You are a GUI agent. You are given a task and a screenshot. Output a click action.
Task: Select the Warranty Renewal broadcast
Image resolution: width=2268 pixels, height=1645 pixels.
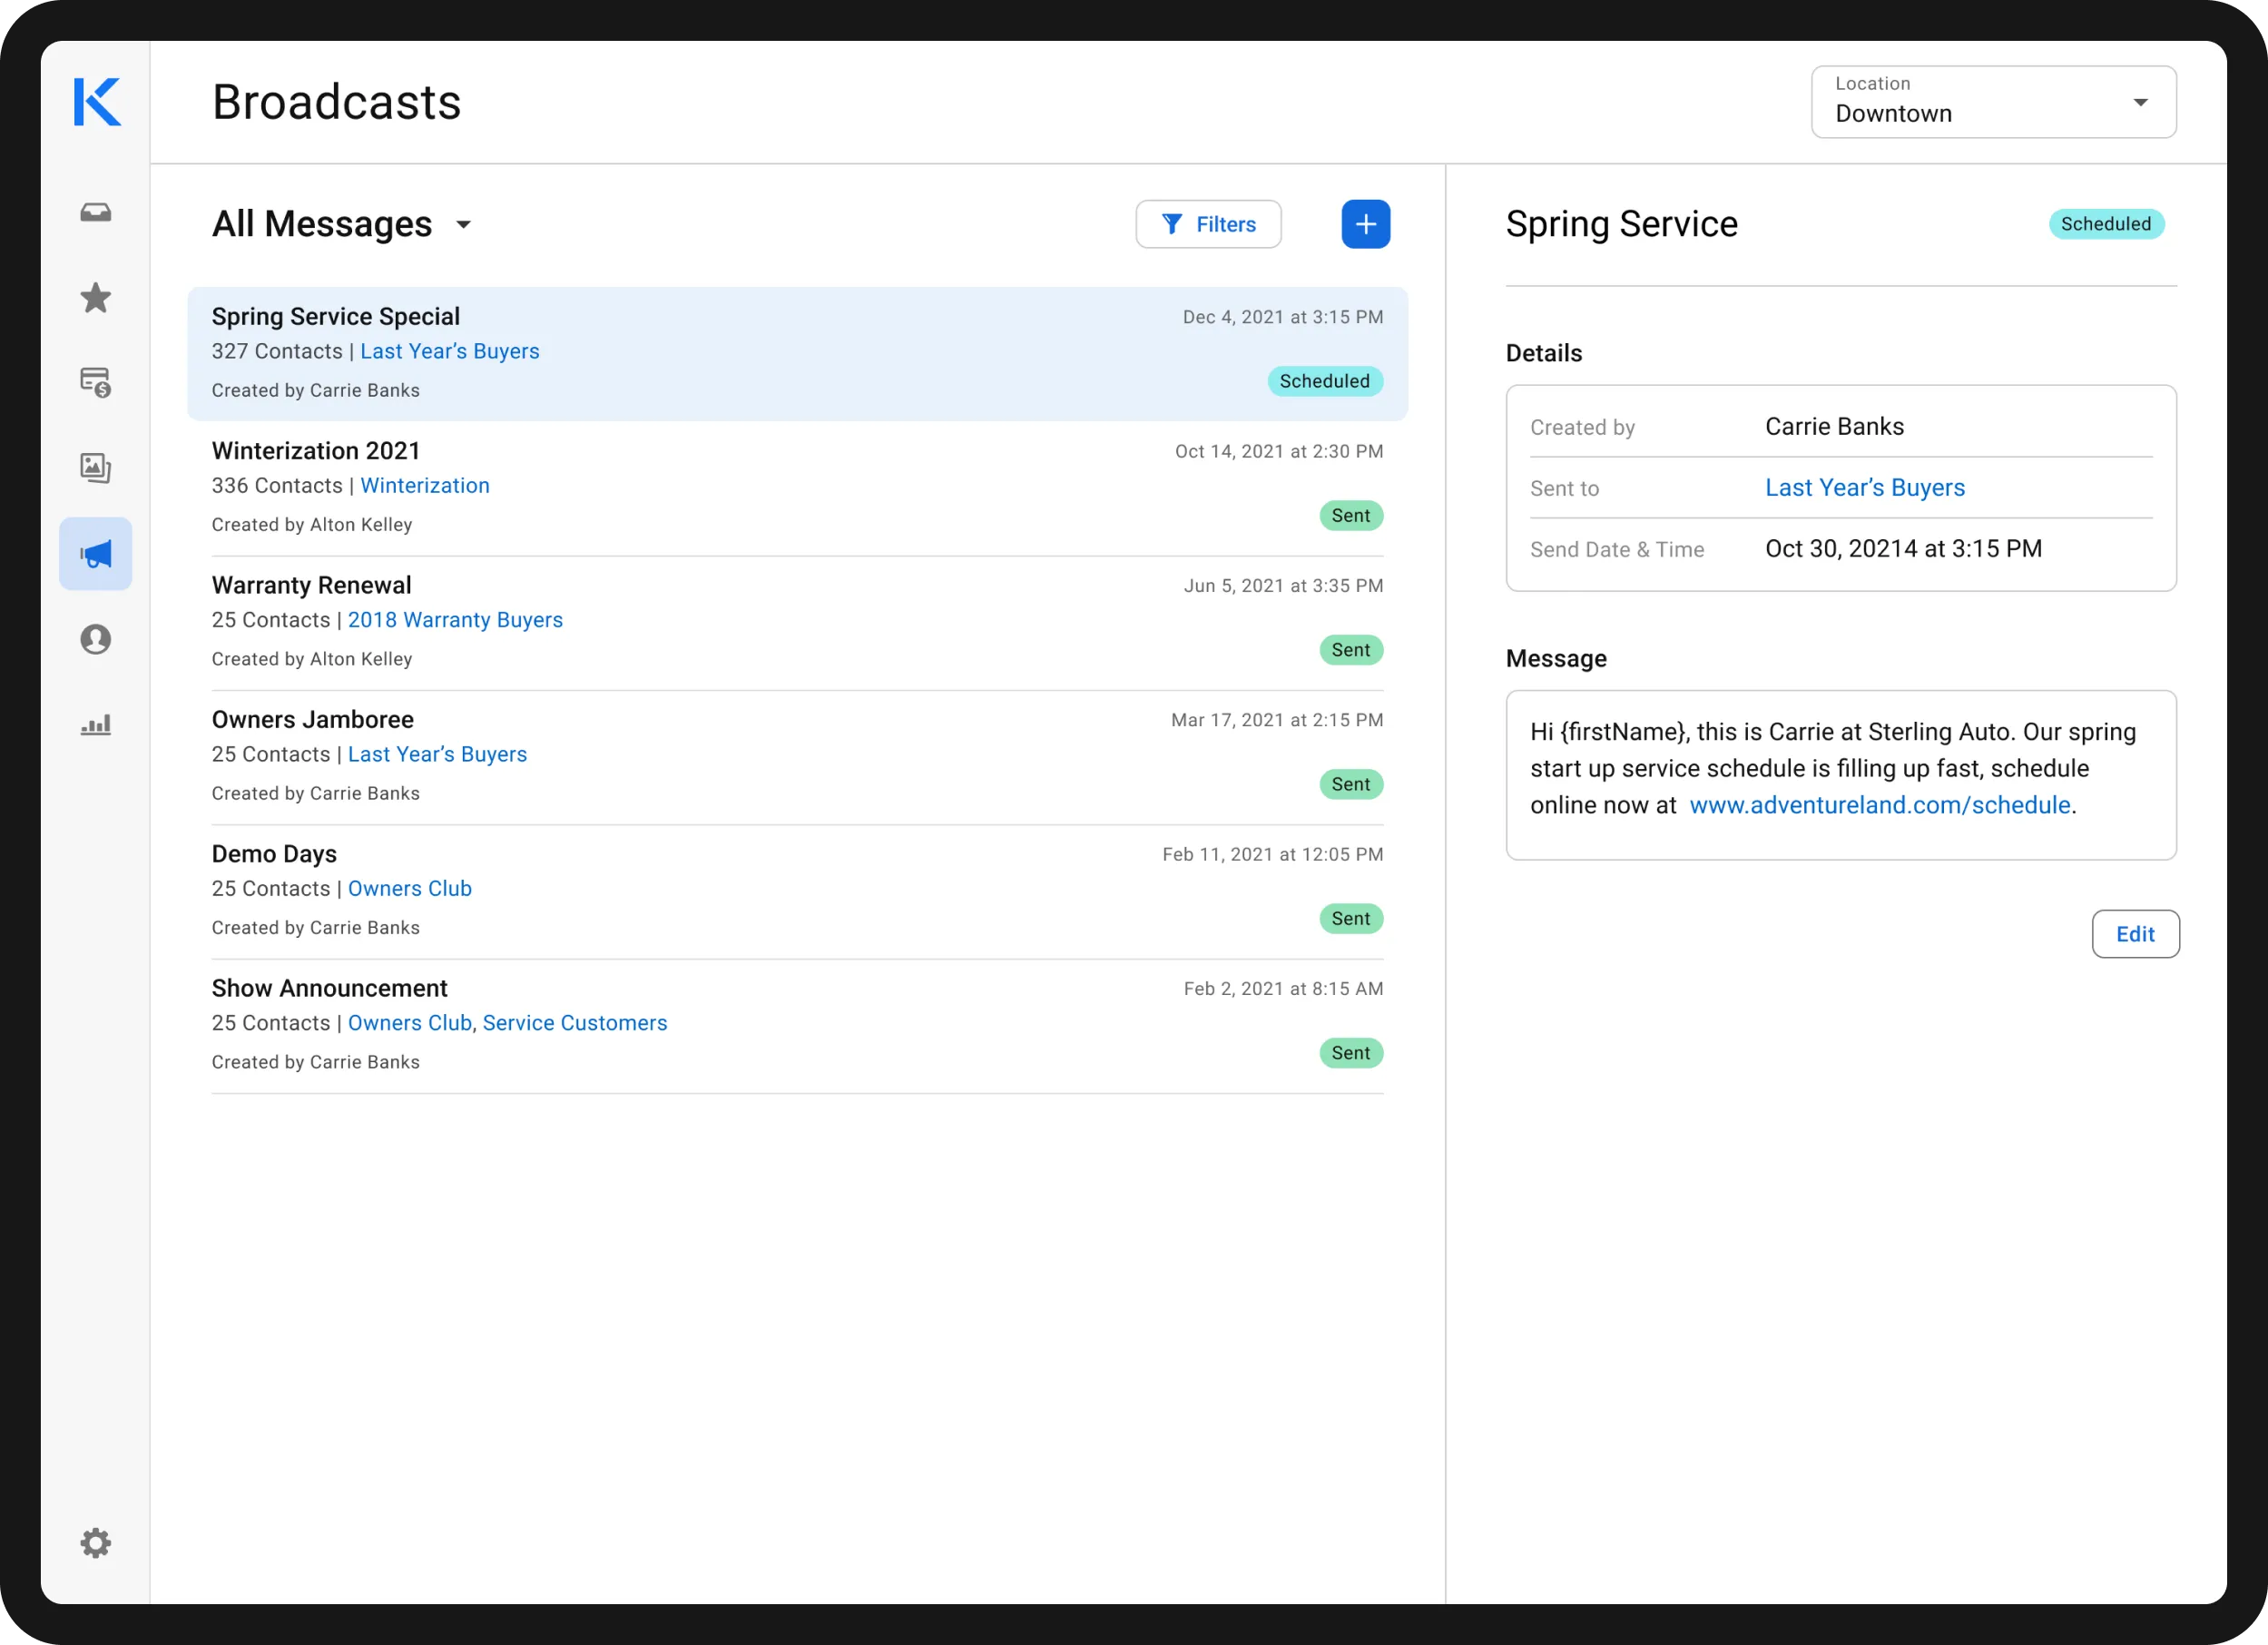311,584
